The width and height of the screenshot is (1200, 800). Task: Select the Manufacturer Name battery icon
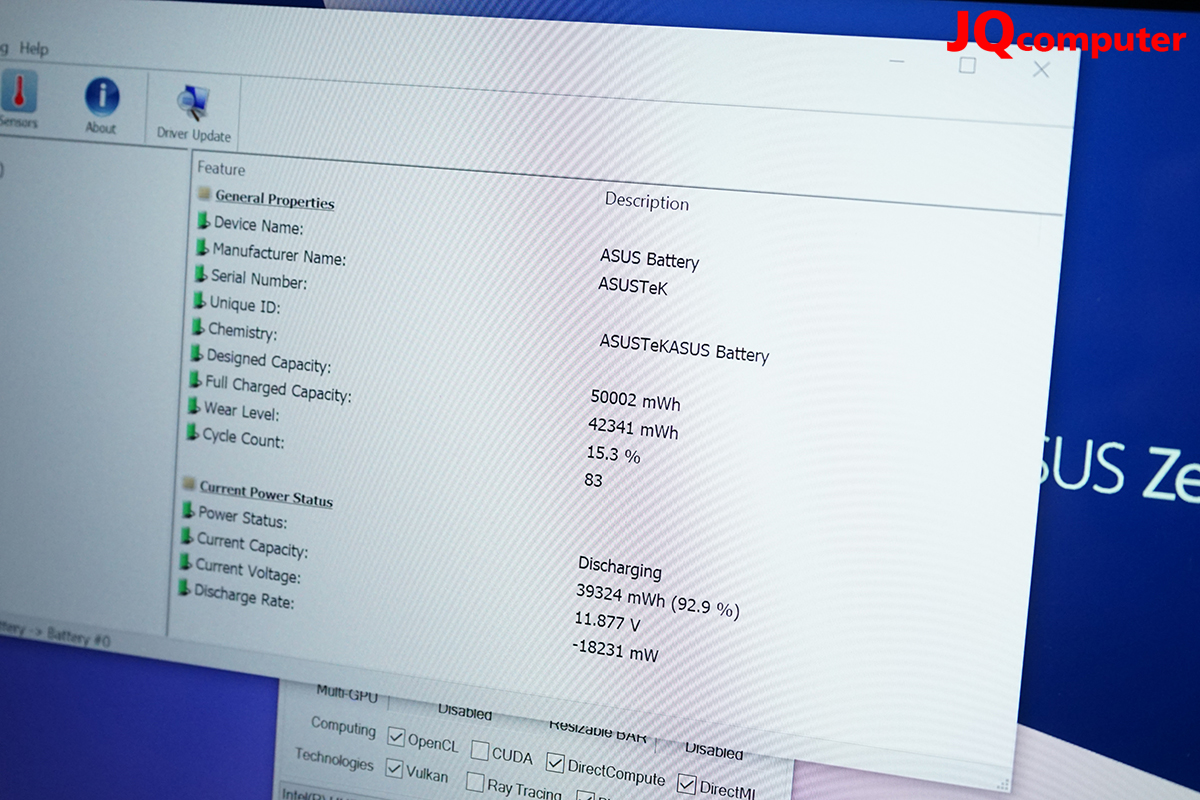[x=202, y=246]
